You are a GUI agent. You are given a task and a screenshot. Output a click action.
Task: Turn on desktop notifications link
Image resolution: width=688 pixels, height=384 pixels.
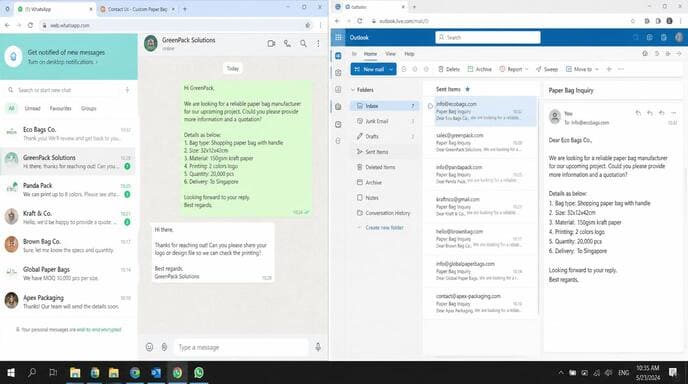tap(63, 62)
